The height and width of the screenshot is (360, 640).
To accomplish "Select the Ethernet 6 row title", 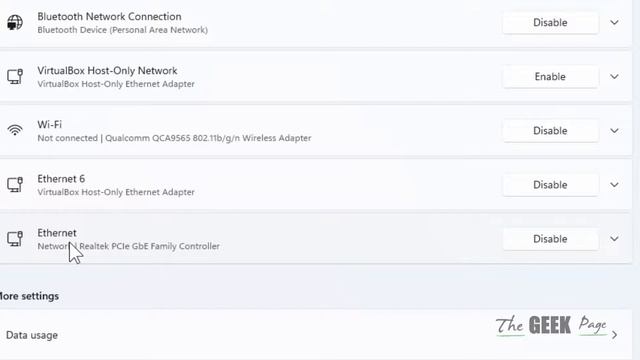I will (x=61, y=179).
